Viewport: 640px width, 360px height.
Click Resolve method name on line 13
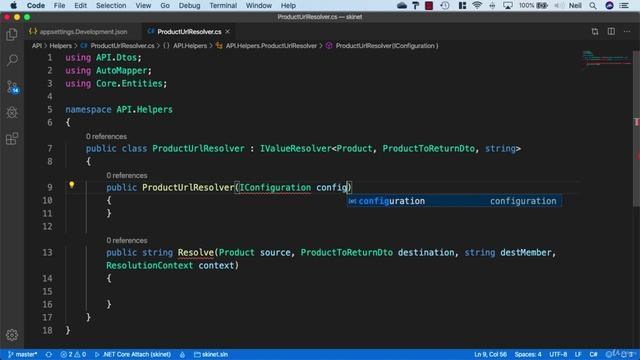coord(196,253)
